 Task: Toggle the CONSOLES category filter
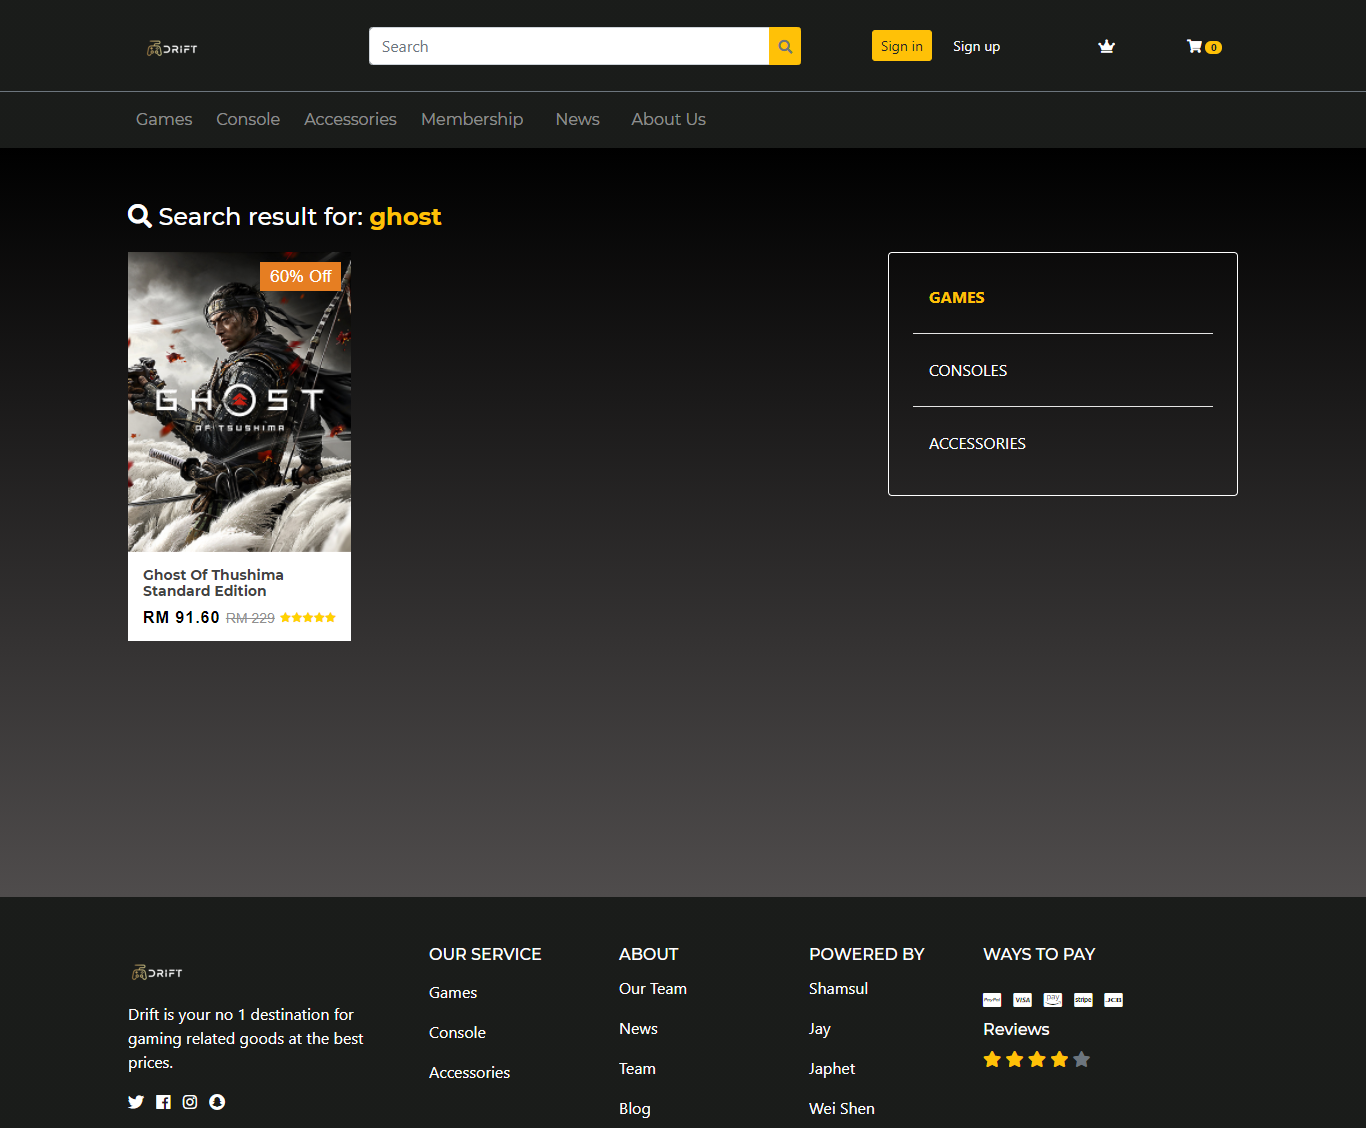click(x=967, y=370)
